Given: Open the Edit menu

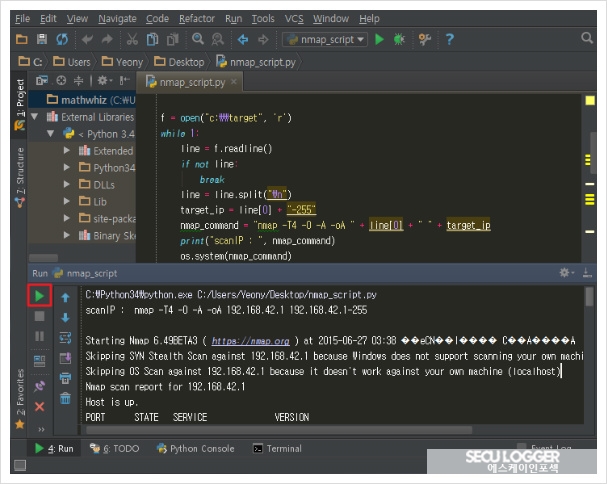Looking at the screenshot, I should 48,19.
